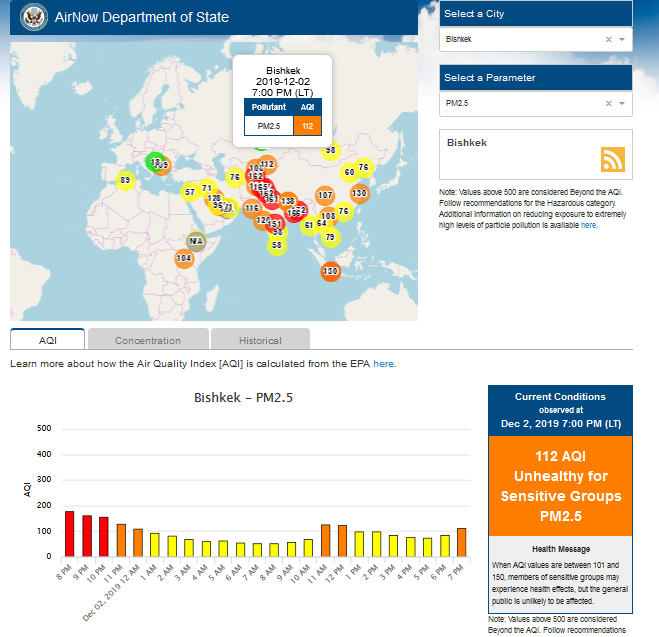The height and width of the screenshot is (637, 659).
Task: Open the EPA 'here' link about AQI
Action: (x=384, y=364)
